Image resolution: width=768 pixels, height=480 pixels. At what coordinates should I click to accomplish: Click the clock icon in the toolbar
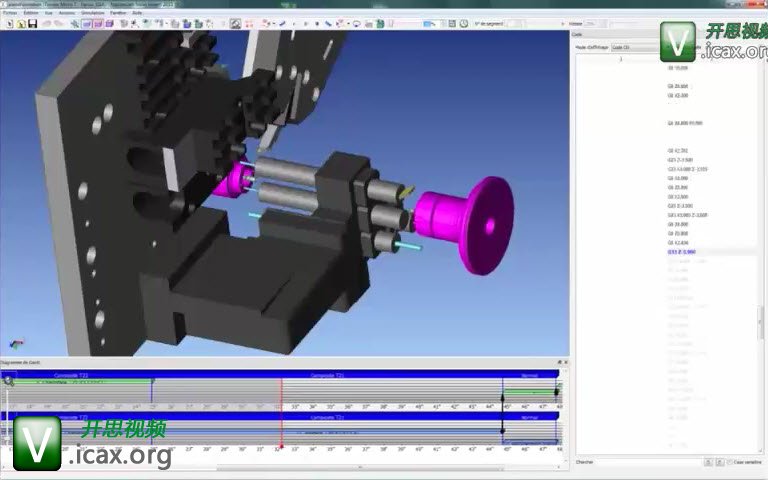(x=463, y=24)
